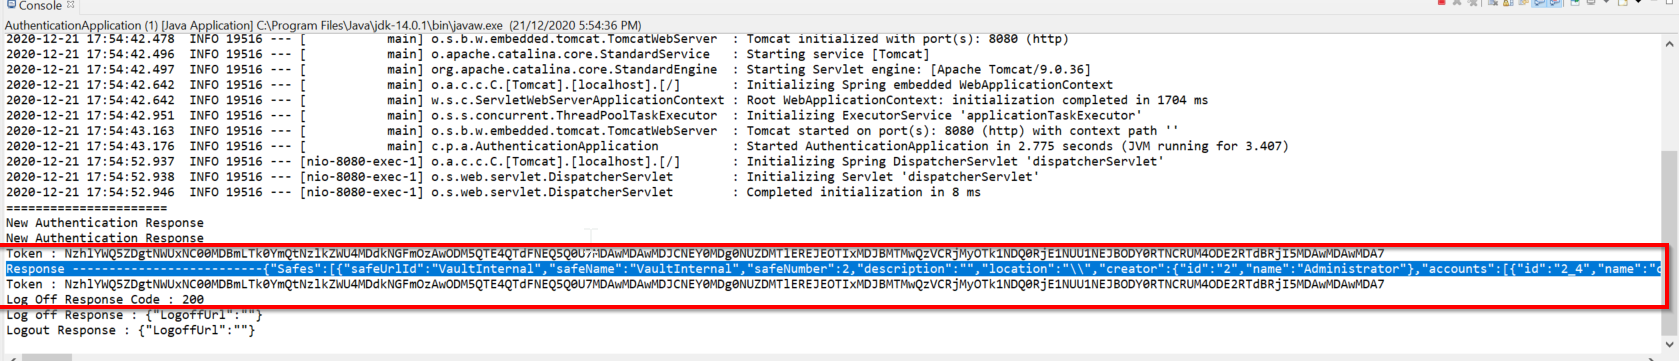This screenshot has width=1679, height=361.
Task: Click 'Completed initialization in 8 ms' line
Action: point(494,192)
